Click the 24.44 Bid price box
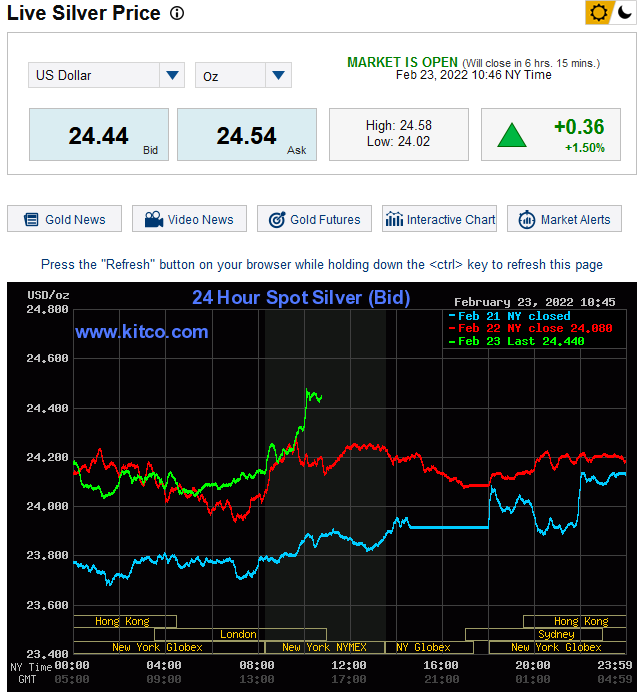The image size is (644, 696). [x=99, y=134]
